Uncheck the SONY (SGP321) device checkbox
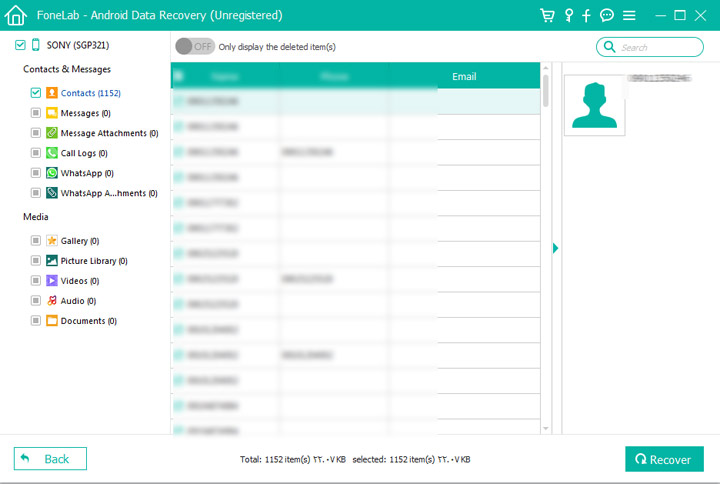 [20, 45]
